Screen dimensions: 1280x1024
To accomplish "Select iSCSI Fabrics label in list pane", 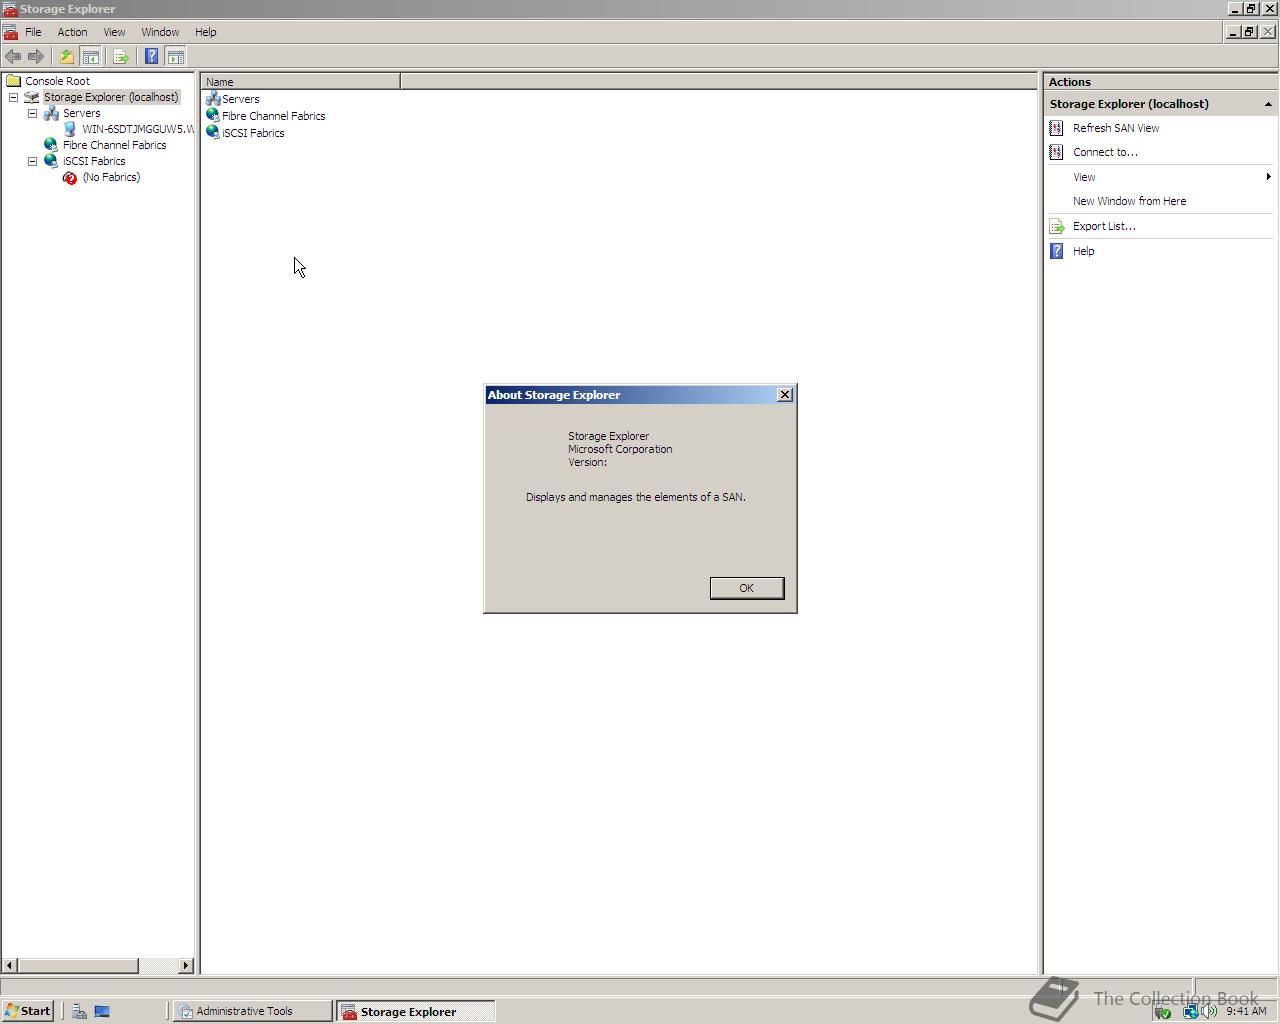I will point(253,133).
